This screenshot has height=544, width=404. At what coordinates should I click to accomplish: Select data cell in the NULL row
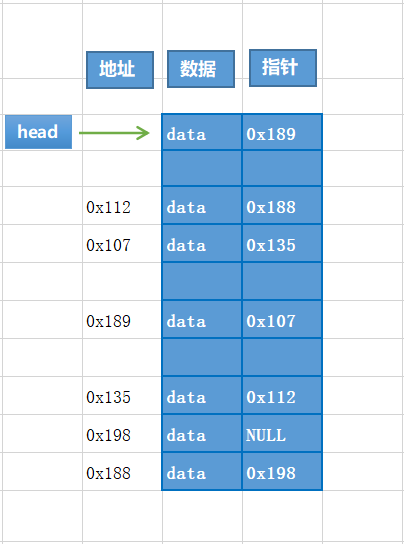coord(202,433)
